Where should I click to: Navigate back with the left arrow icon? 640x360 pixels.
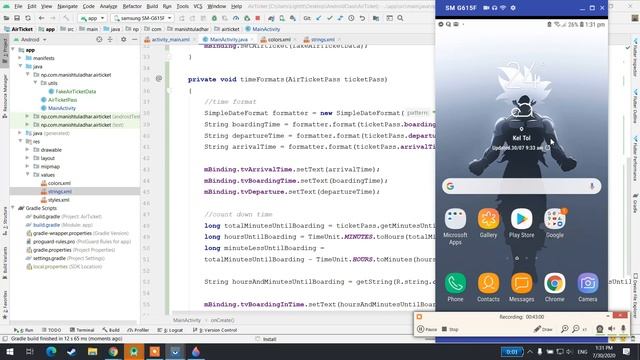pos(41,18)
